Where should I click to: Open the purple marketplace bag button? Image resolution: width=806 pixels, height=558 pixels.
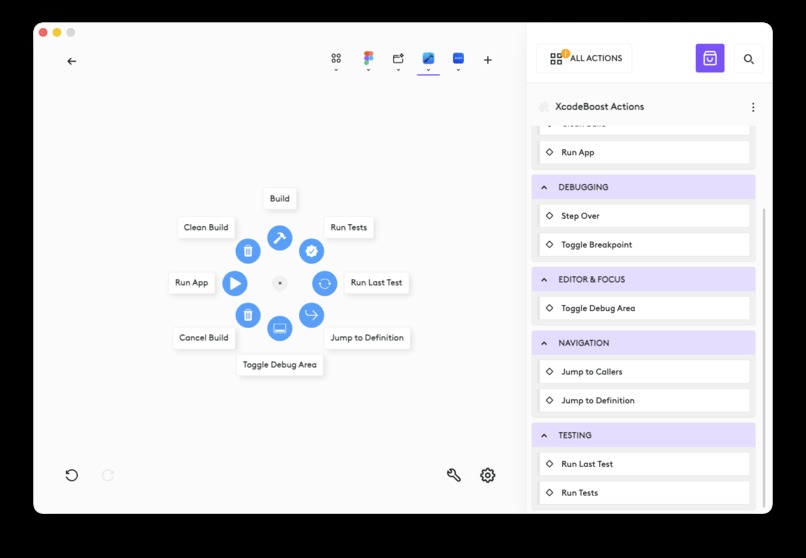click(710, 58)
